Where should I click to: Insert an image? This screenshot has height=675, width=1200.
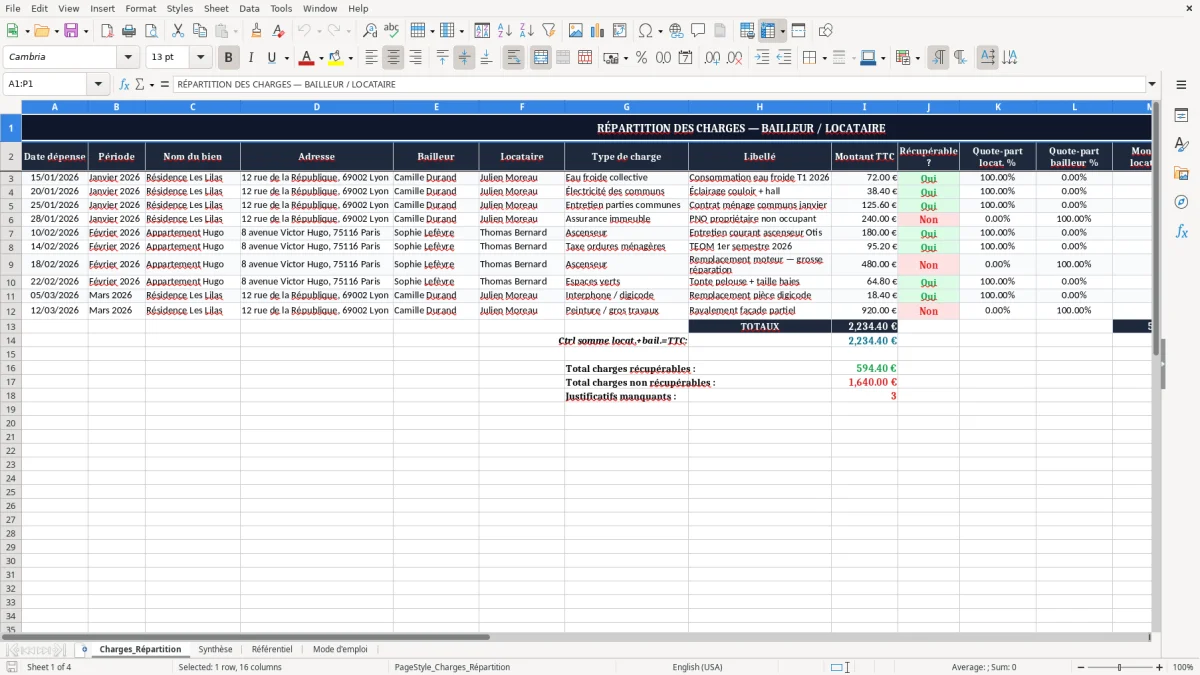pos(576,31)
